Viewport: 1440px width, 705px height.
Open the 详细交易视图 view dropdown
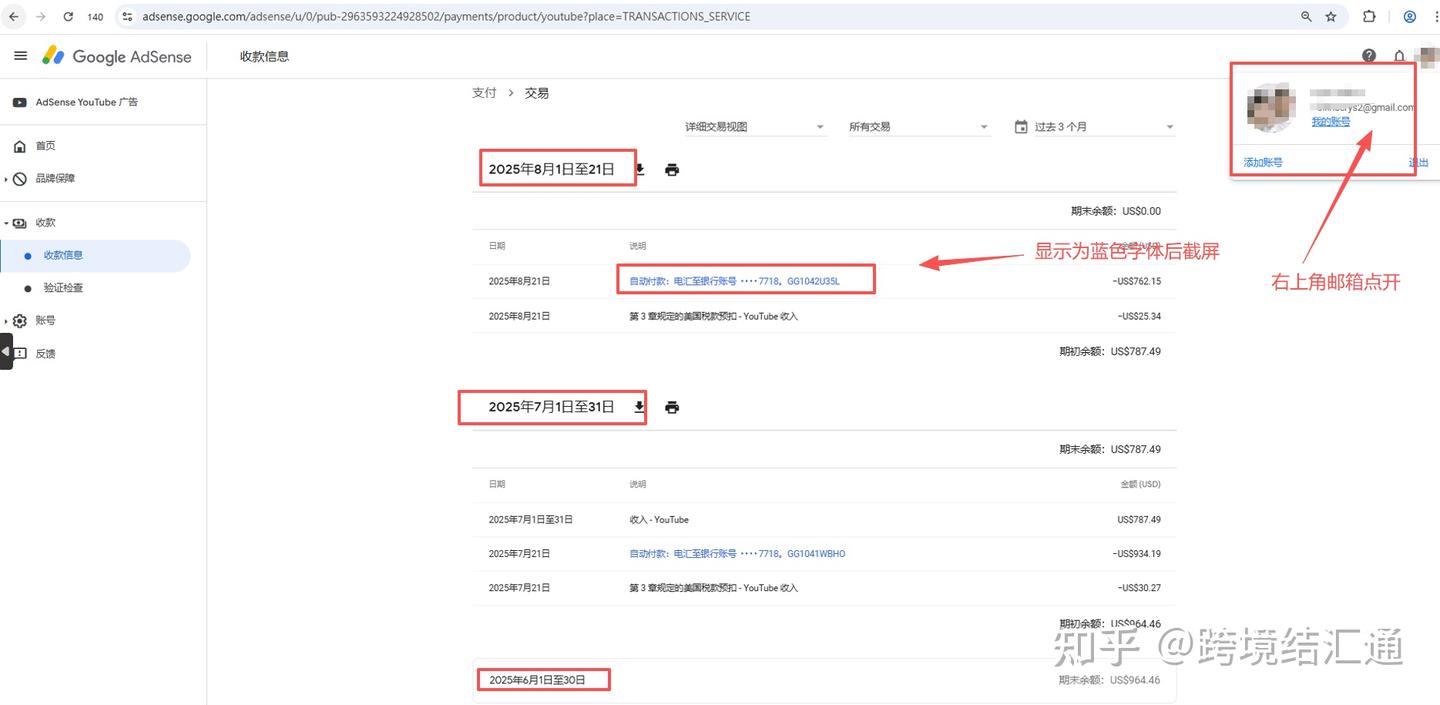pos(755,127)
